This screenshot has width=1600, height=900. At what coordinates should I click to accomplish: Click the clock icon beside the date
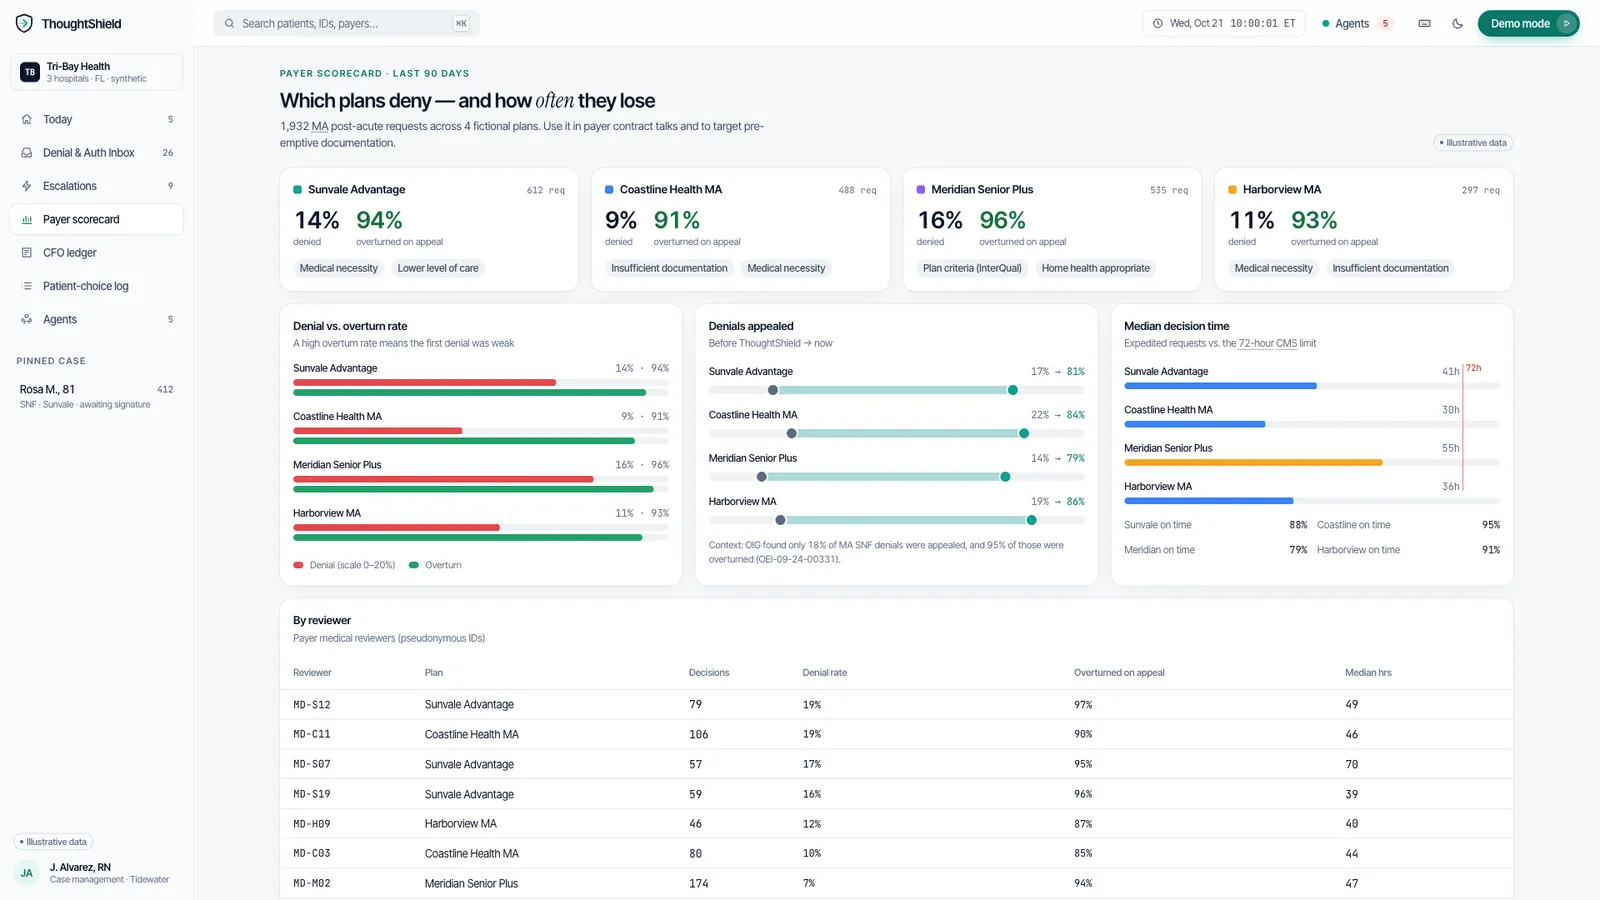(1158, 23)
